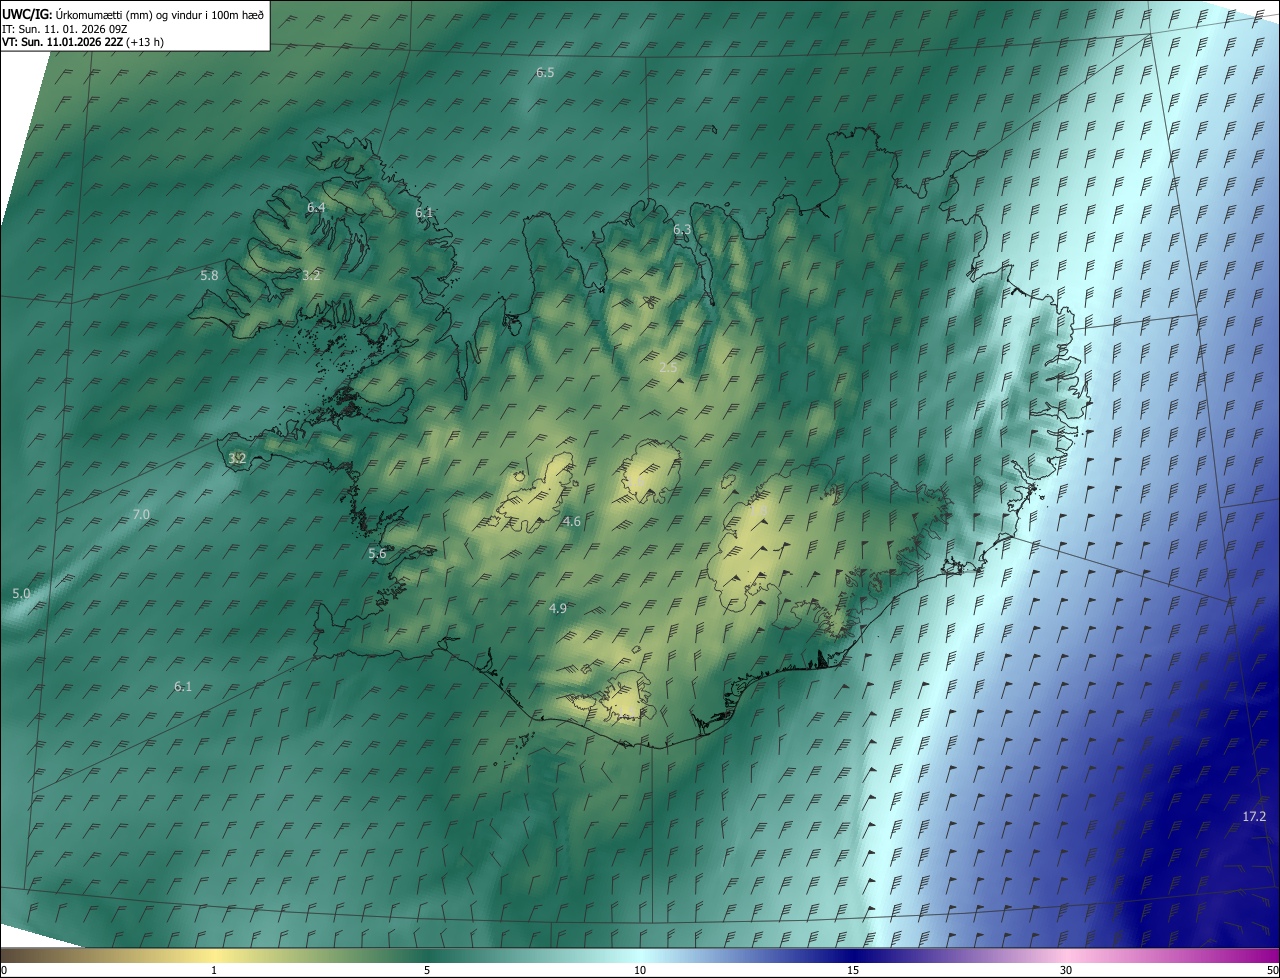Viewport: 1280px width, 978px height.
Task: Click the 3.2 label in the Westfjords
Action: pyautogui.click(x=311, y=276)
